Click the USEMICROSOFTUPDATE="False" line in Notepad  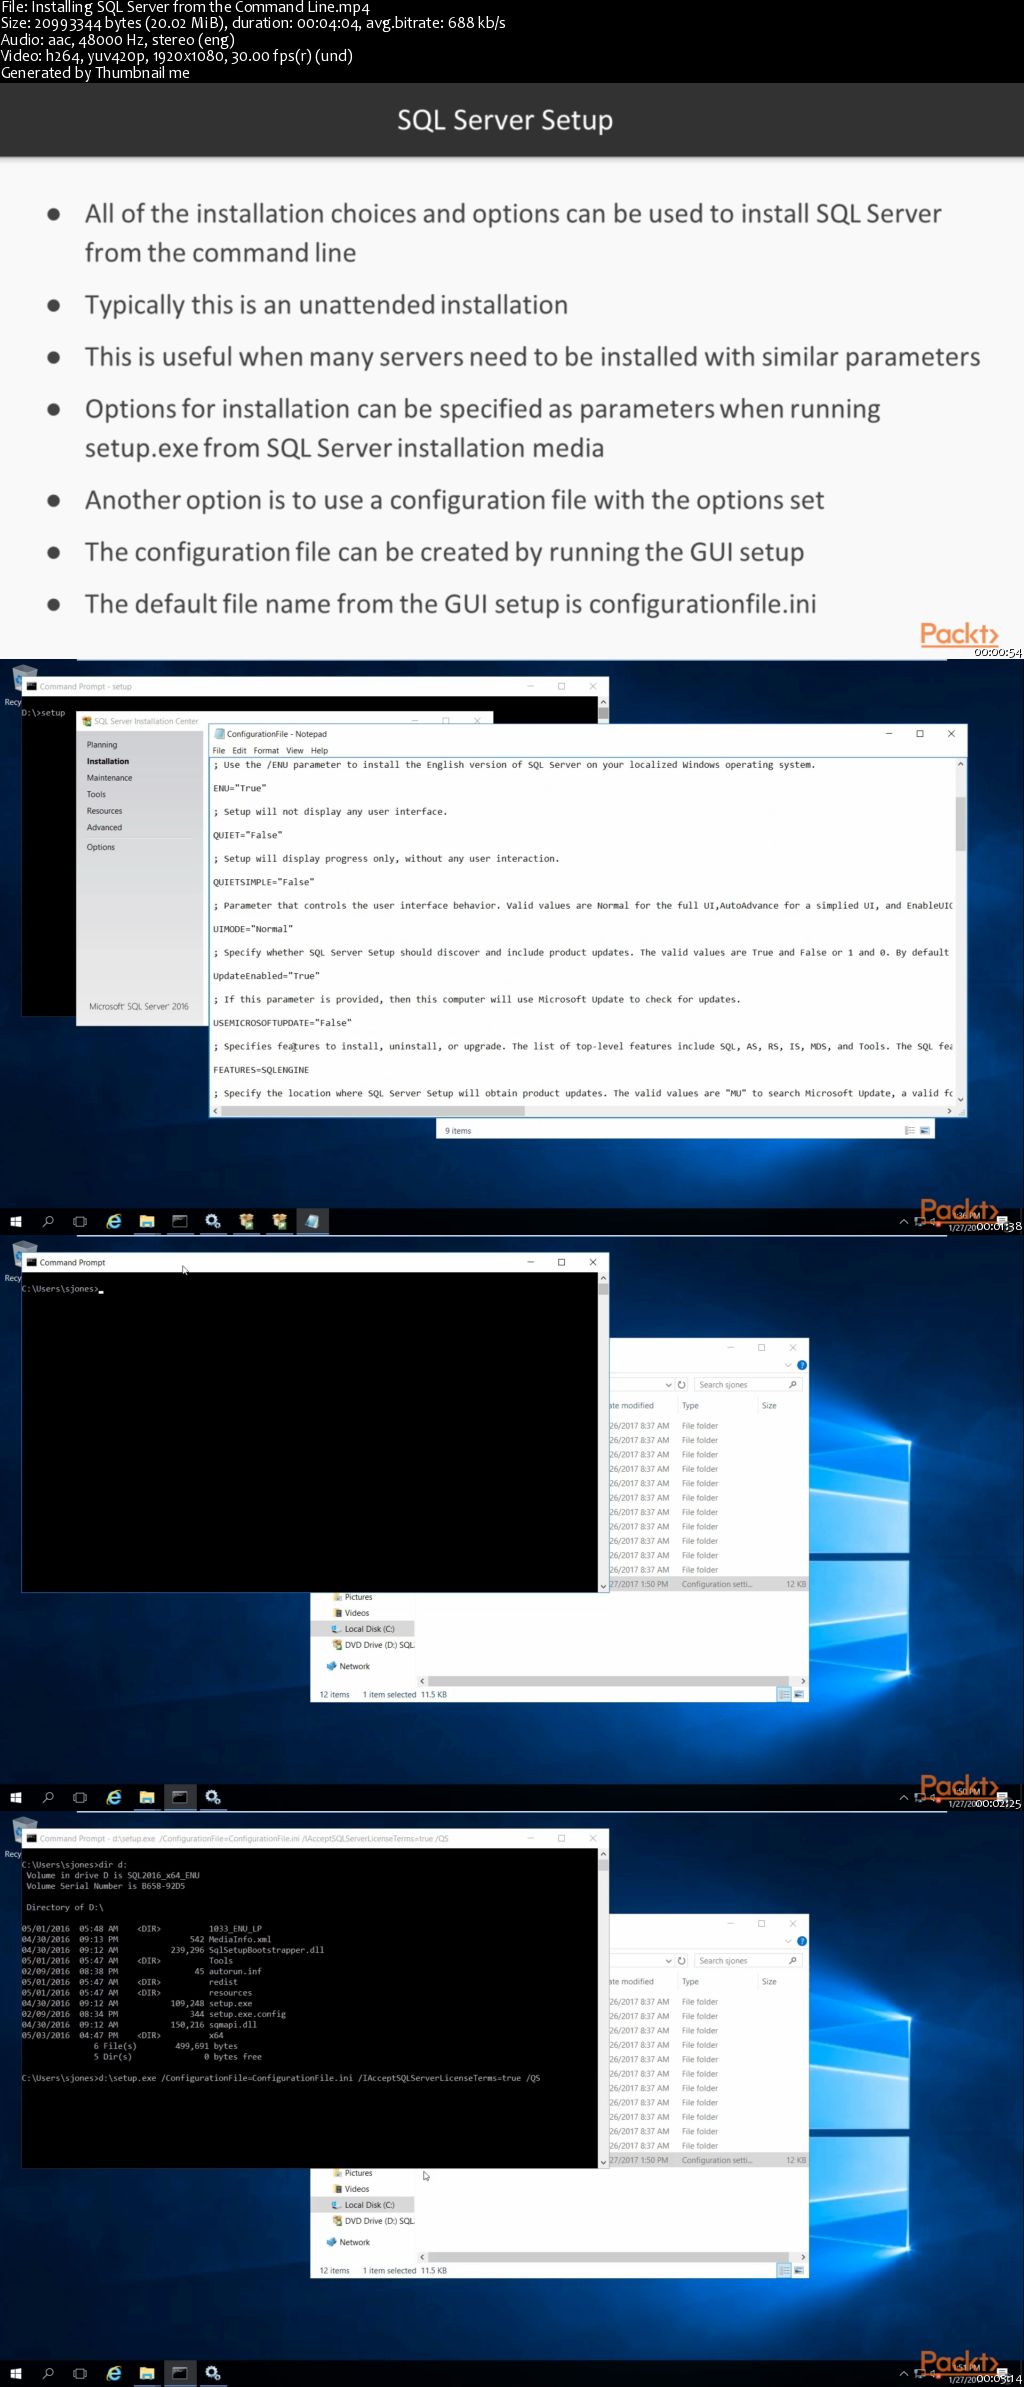[283, 1023]
